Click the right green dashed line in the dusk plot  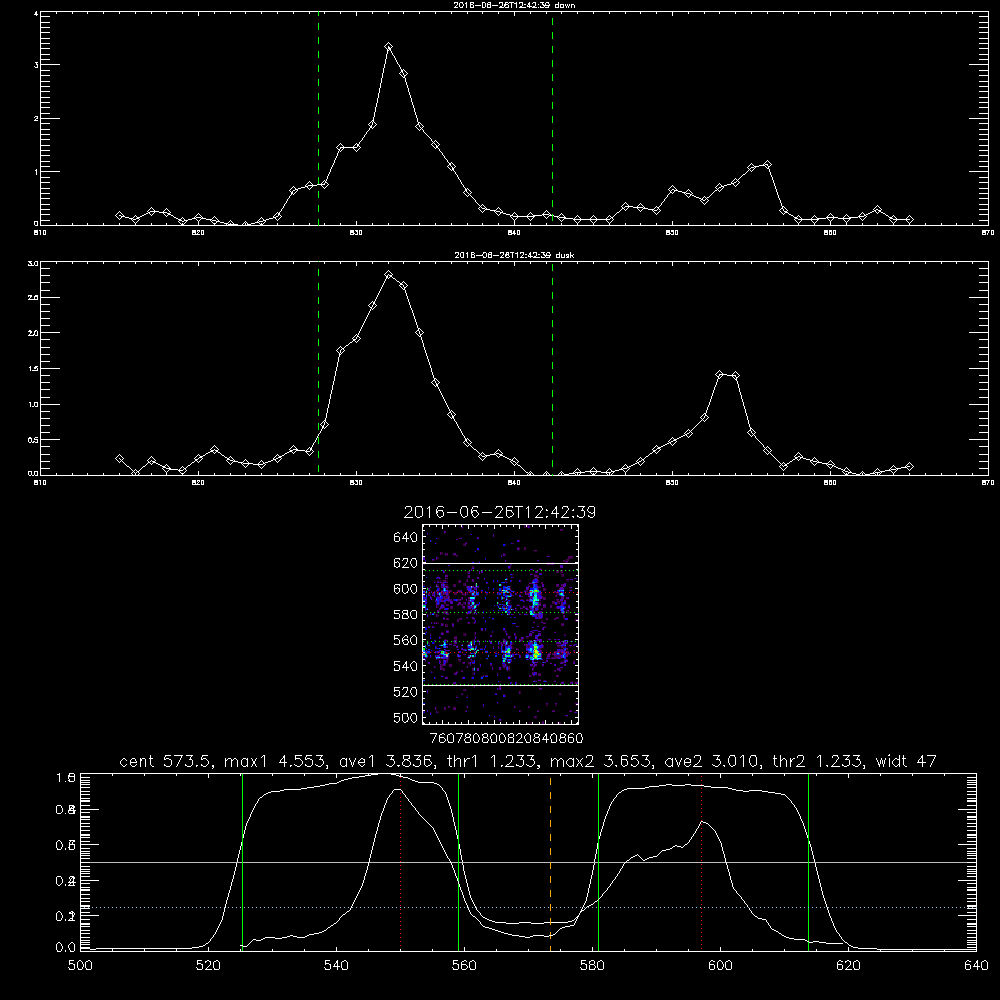point(552,369)
